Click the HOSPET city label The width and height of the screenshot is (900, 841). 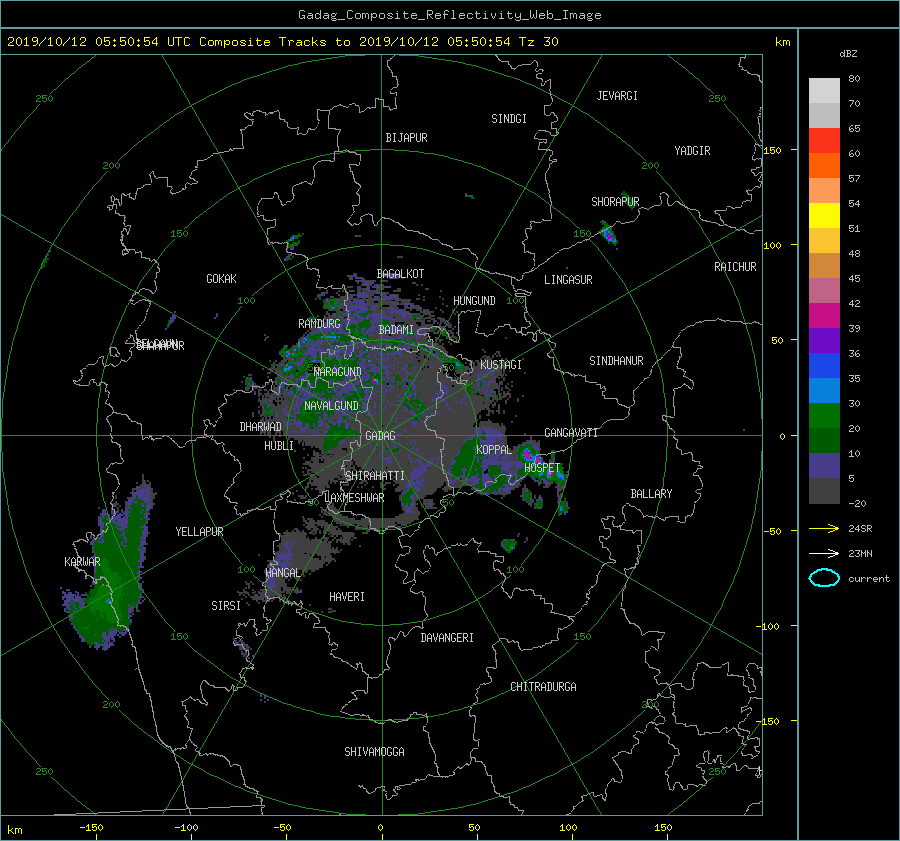(x=541, y=468)
